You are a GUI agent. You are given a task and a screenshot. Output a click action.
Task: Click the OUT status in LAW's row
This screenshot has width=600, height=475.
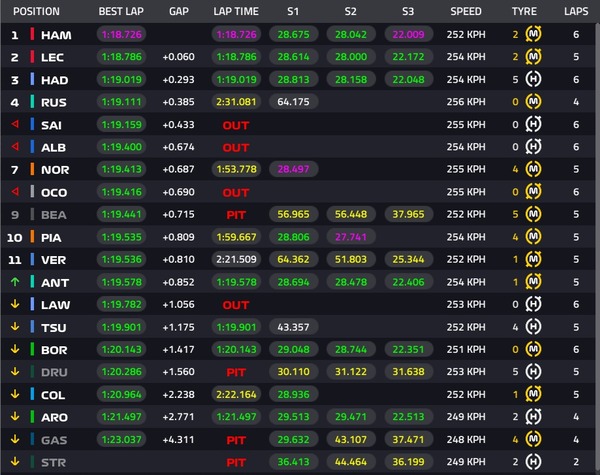point(236,304)
